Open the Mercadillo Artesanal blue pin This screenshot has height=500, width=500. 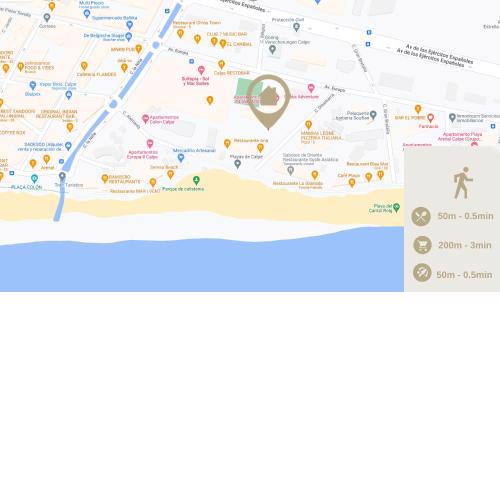[181, 158]
